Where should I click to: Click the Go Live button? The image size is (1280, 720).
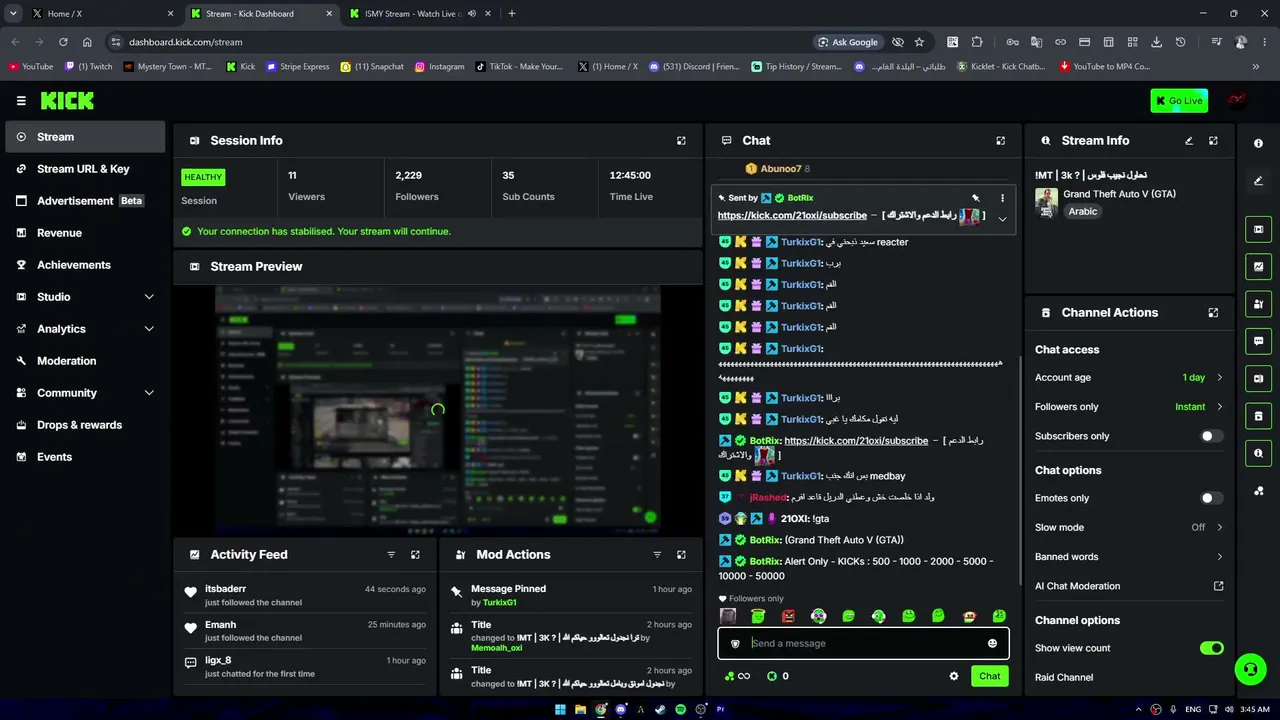pyautogui.click(x=1179, y=101)
